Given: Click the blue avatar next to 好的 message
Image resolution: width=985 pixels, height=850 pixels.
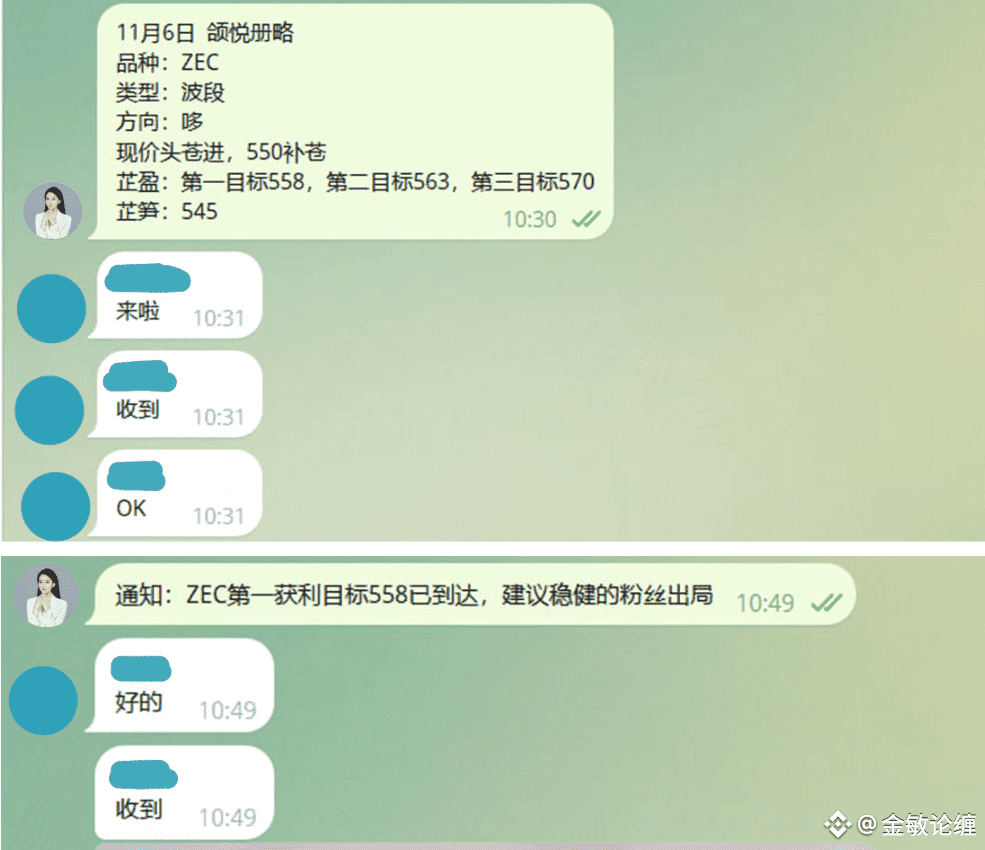Looking at the screenshot, I should (x=43, y=700).
